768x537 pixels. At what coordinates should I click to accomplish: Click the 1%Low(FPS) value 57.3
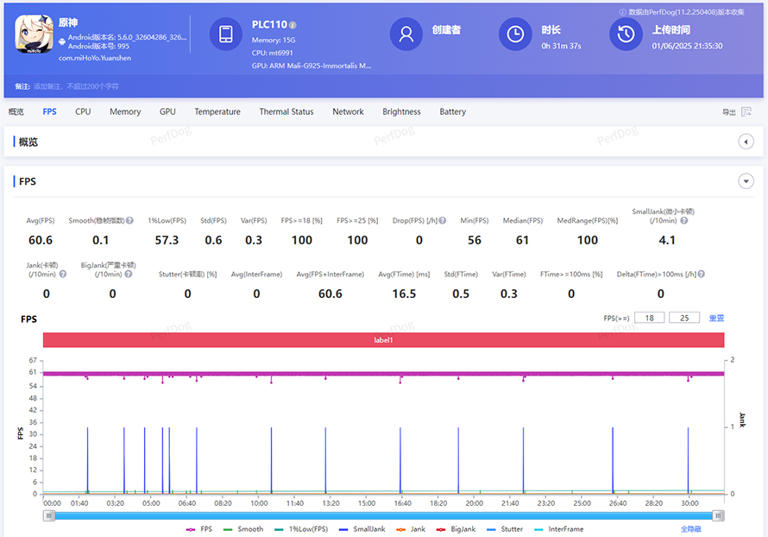click(x=167, y=240)
